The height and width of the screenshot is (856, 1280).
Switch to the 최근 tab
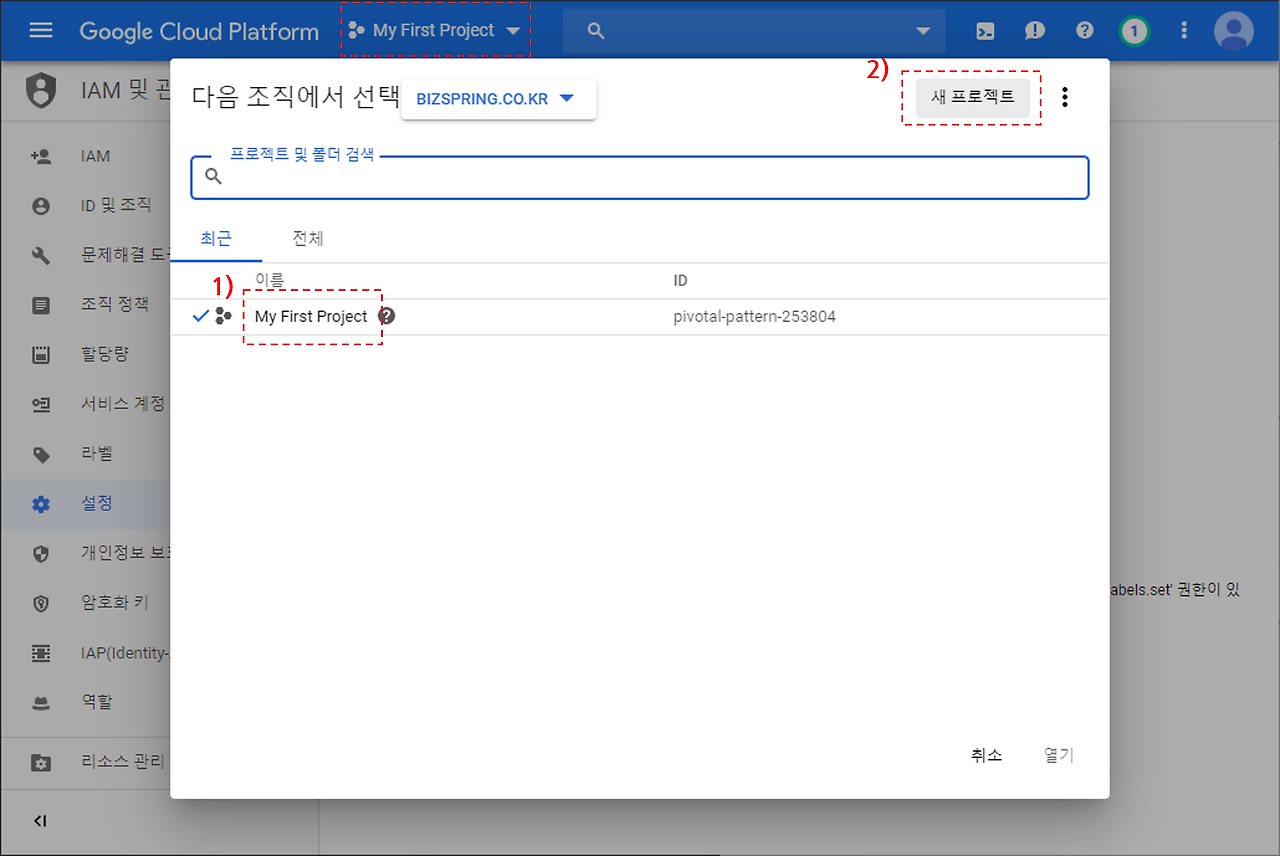[216, 238]
